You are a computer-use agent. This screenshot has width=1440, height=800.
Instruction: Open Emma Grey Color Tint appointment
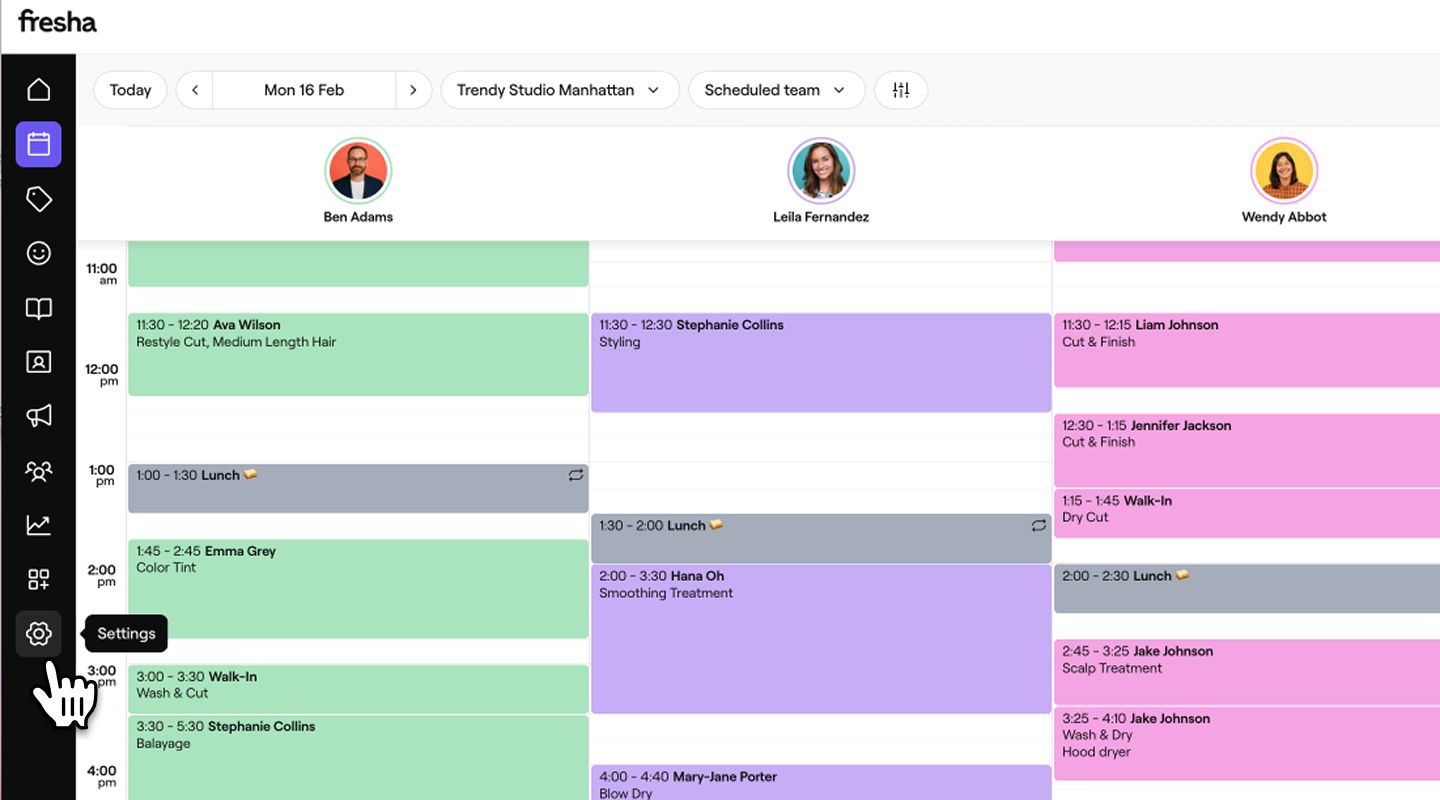(x=358, y=588)
